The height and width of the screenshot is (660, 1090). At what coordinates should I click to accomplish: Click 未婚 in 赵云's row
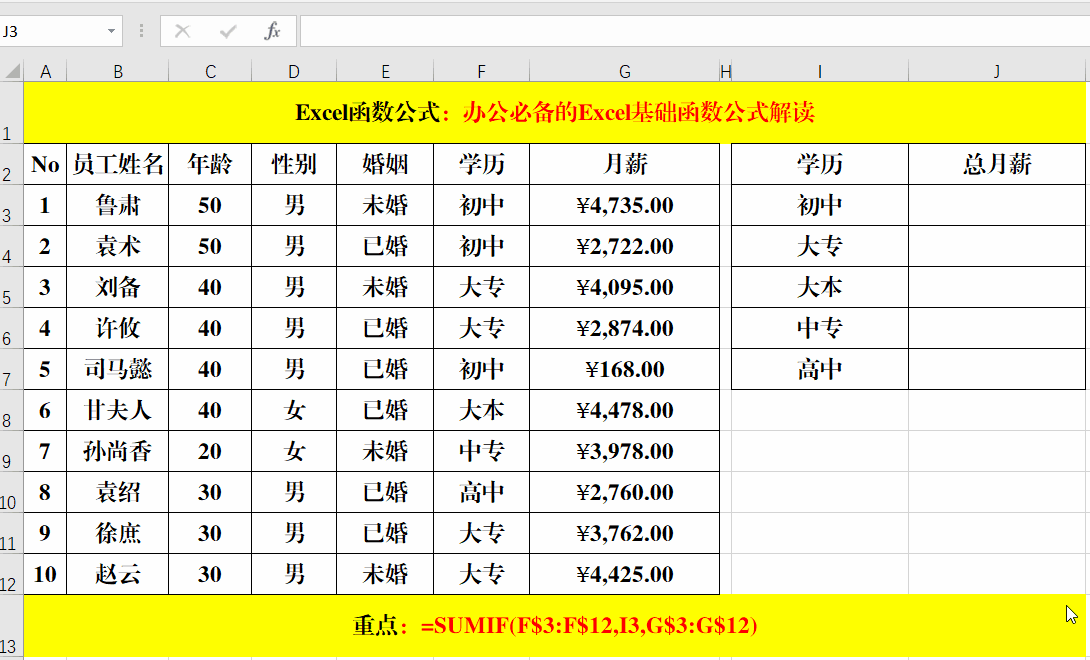[385, 574]
